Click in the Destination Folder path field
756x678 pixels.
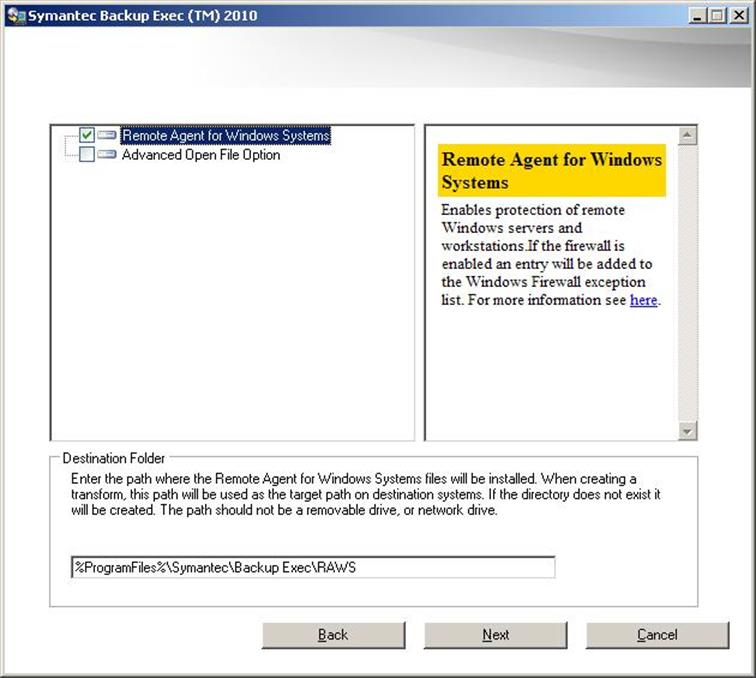313,567
